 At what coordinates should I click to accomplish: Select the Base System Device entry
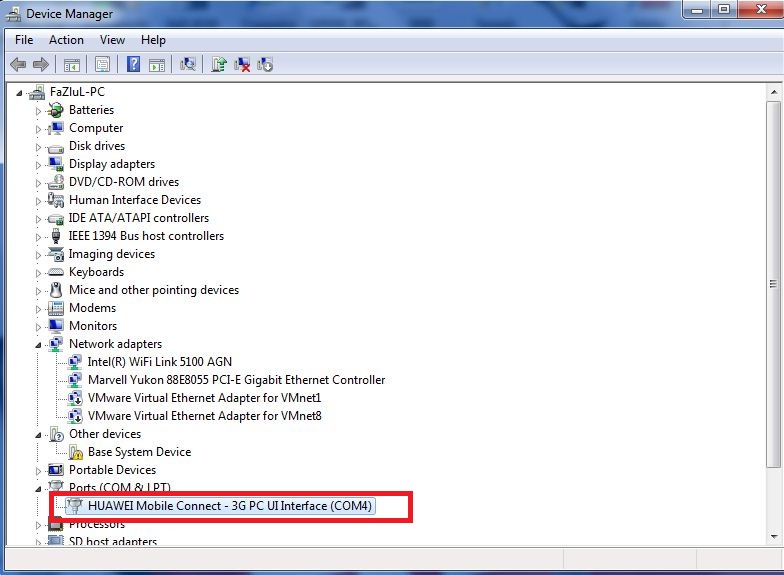(140, 452)
